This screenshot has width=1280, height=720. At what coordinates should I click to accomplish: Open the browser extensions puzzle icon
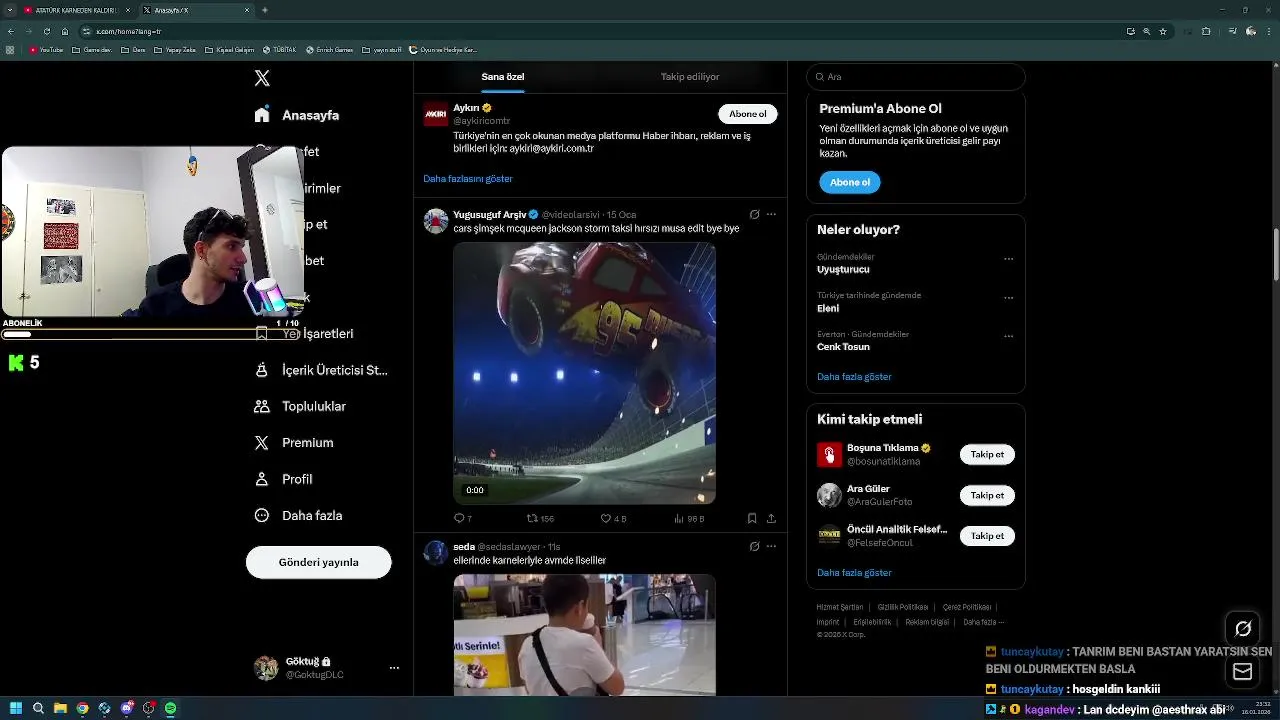click(x=1206, y=31)
